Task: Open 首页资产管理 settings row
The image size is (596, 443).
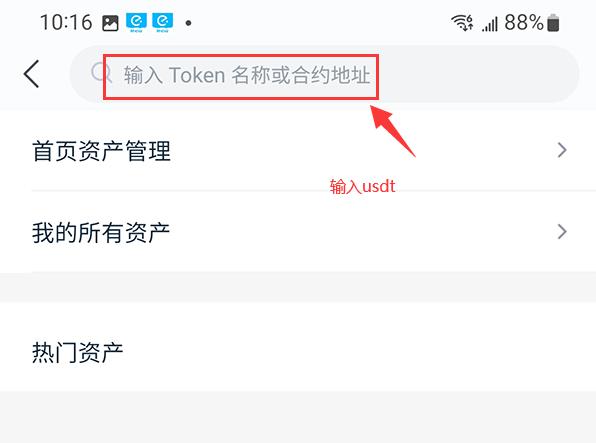Action: (298, 151)
